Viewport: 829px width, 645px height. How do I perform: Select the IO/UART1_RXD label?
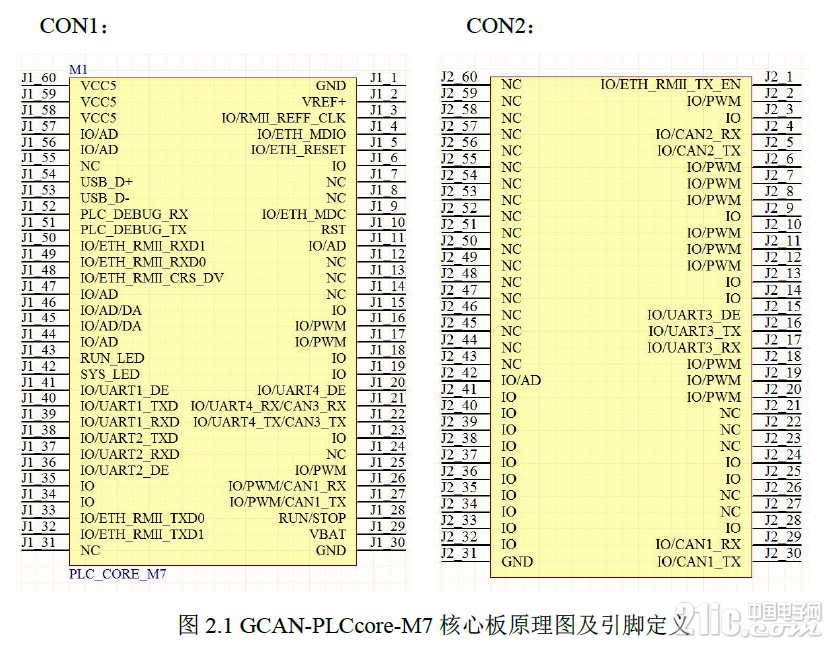(x=130, y=422)
